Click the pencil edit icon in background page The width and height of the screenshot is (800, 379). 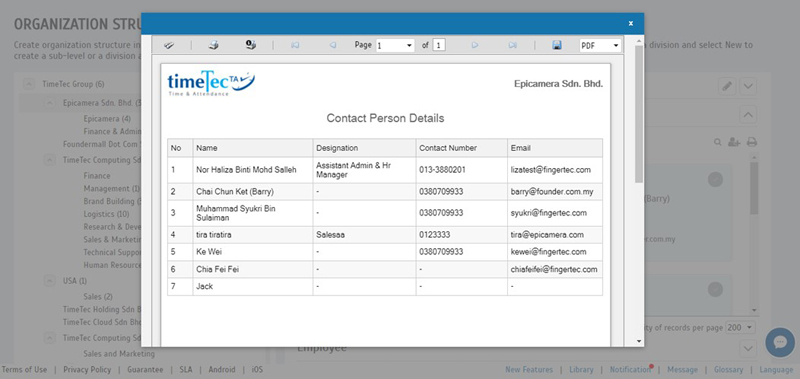[x=727, y=86]
